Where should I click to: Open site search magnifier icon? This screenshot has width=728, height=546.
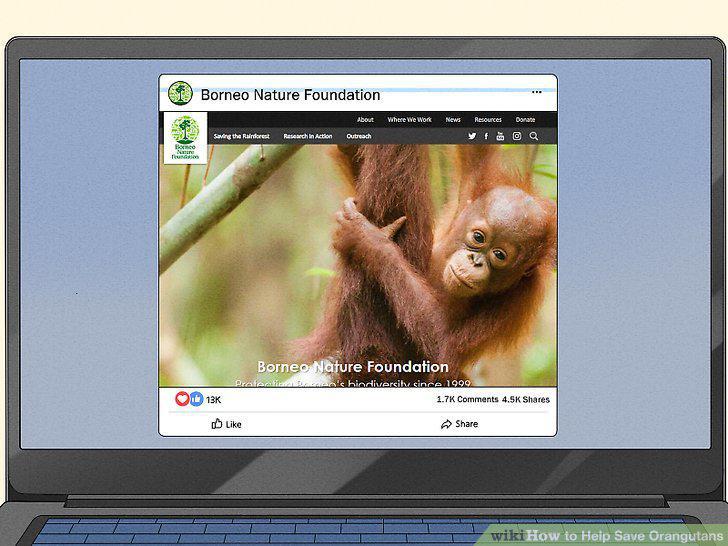[x=533, y=136]
